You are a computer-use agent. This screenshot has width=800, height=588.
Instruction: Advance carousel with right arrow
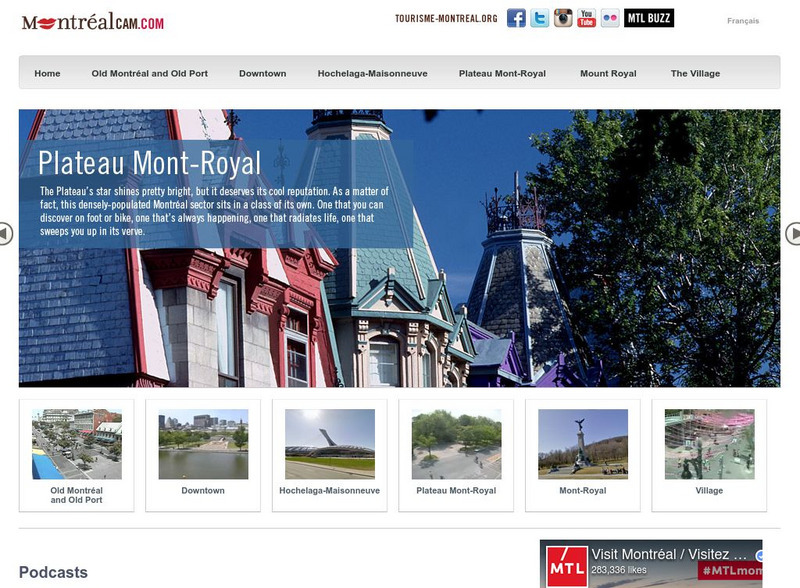(794, 233)
